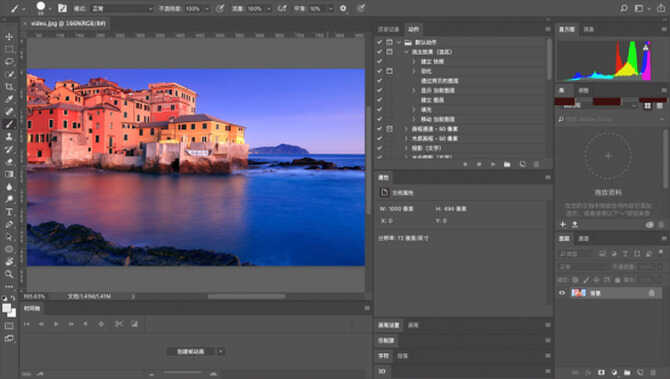
Task: Select the Zoom tool in the toolbar
Action: point(9,274)
